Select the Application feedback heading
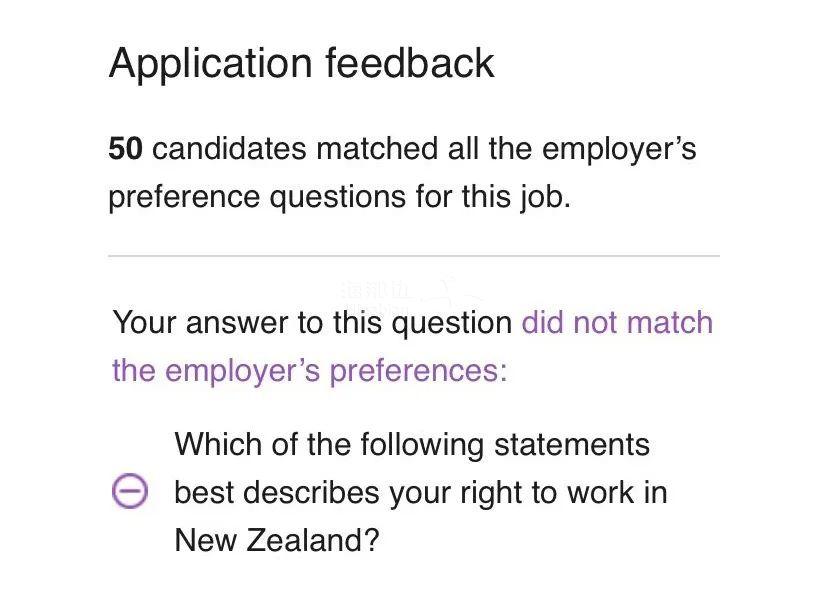Image resolution: width=828 pixels, height=592 pixels. point(301,63)
